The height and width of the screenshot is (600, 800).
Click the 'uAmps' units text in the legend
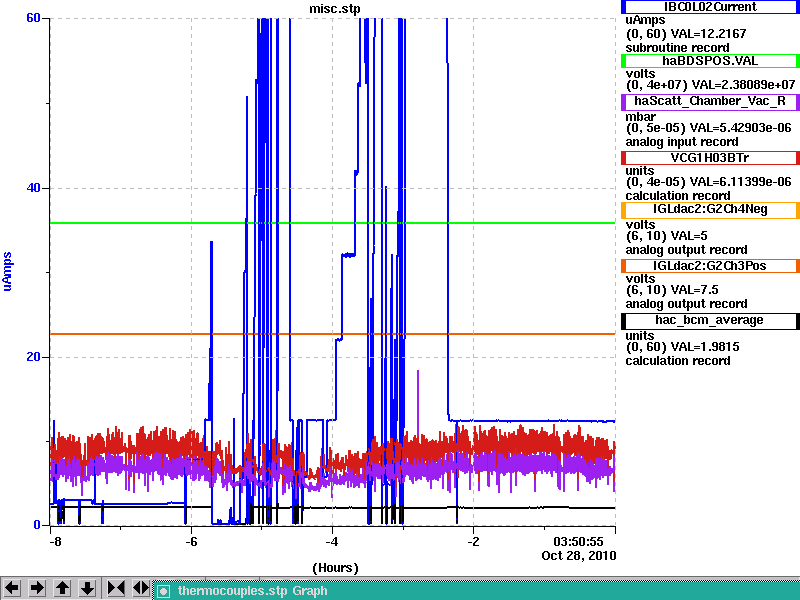(x=645, y=20)
